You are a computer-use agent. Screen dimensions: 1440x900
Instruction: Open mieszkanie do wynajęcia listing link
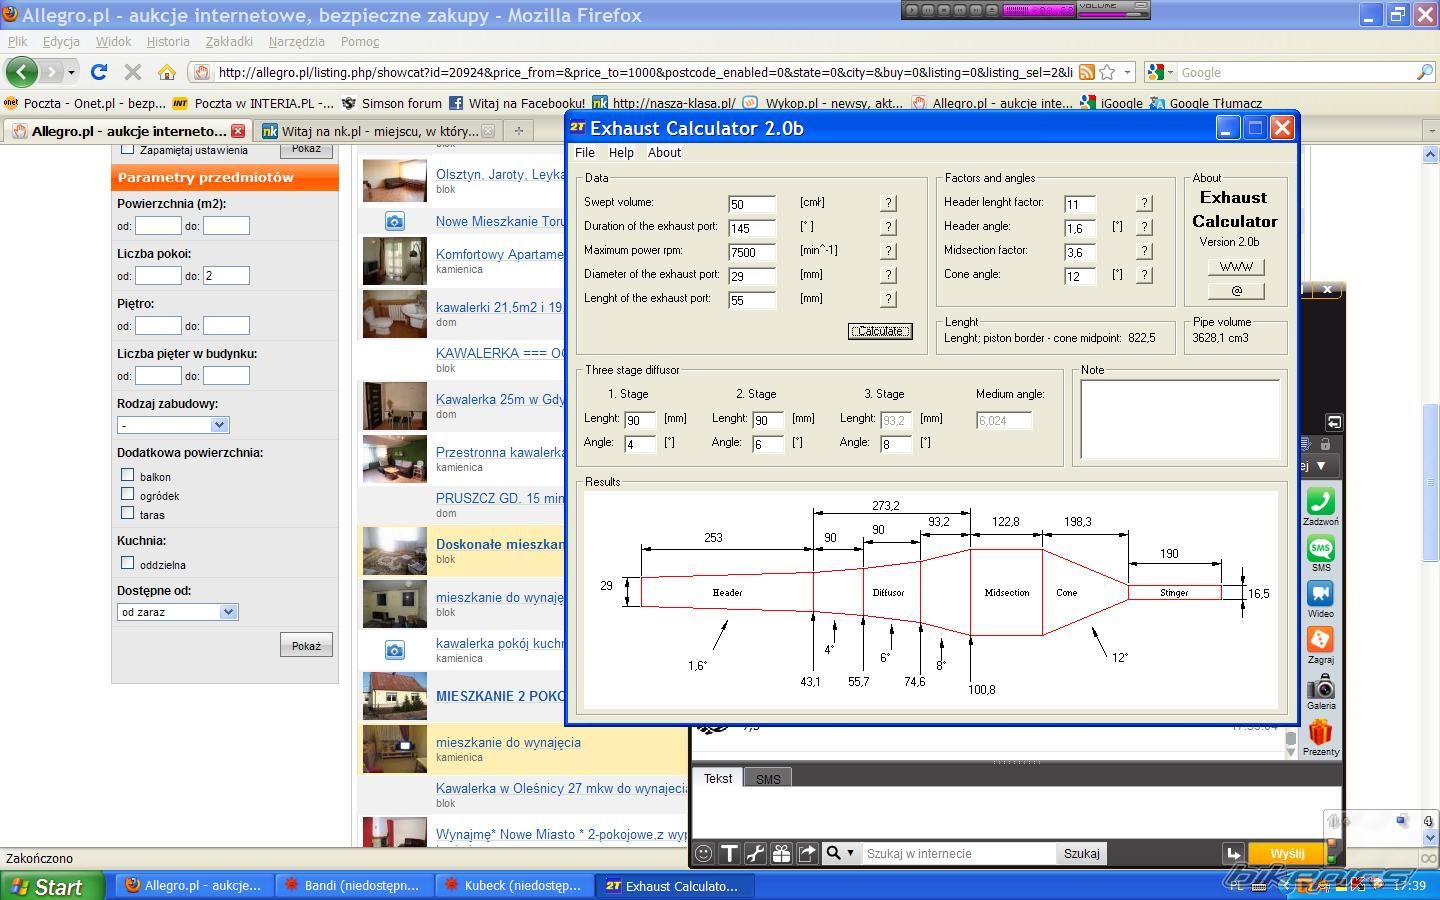(508, 742)
